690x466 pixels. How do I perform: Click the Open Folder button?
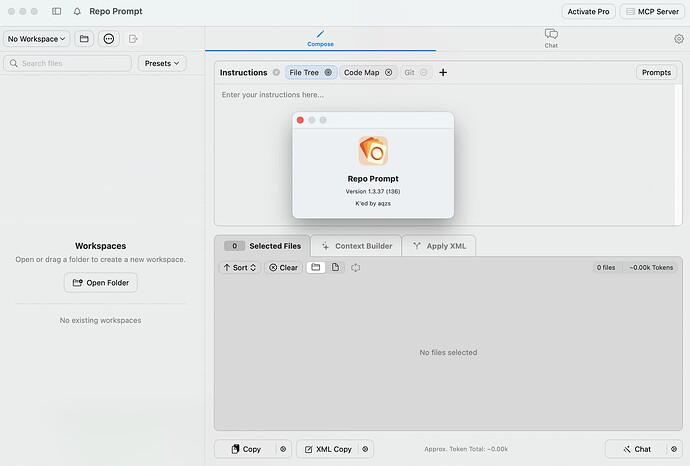point(101,283)
